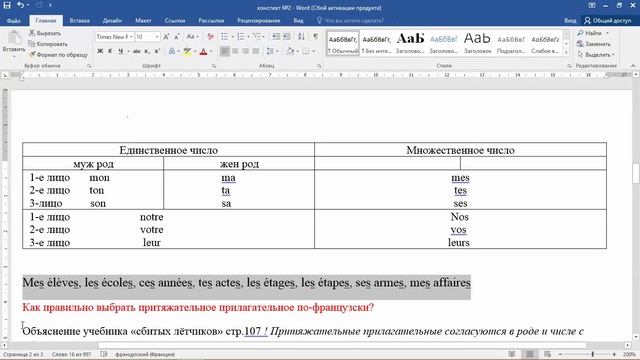Center the text
The width and height of the screenshot is (640, 360).
(235, 51)
